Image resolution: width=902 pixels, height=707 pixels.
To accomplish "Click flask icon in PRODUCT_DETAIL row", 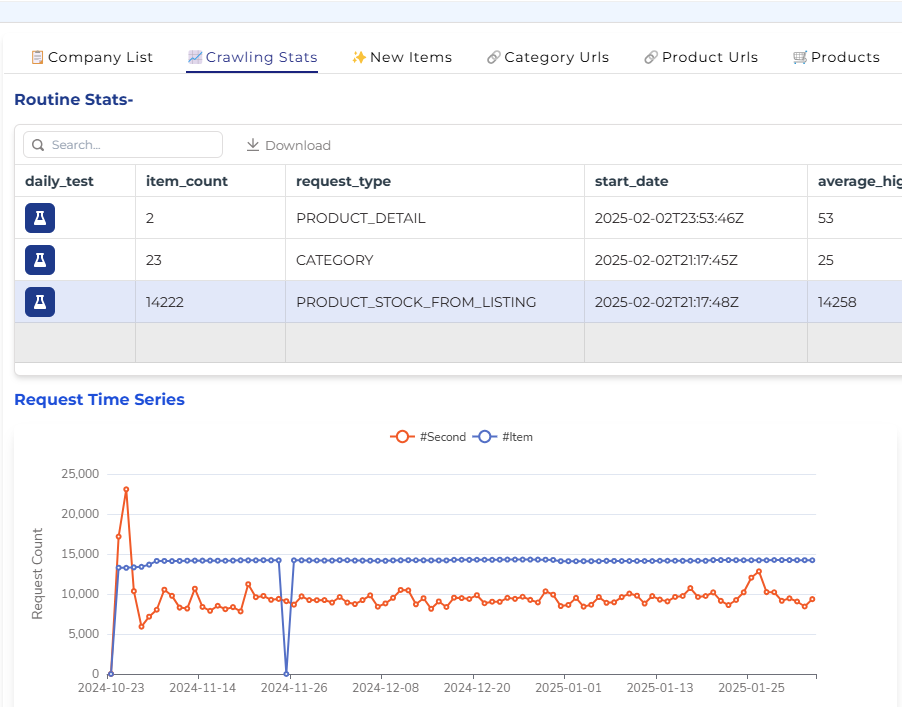I will tap(40, 218).
